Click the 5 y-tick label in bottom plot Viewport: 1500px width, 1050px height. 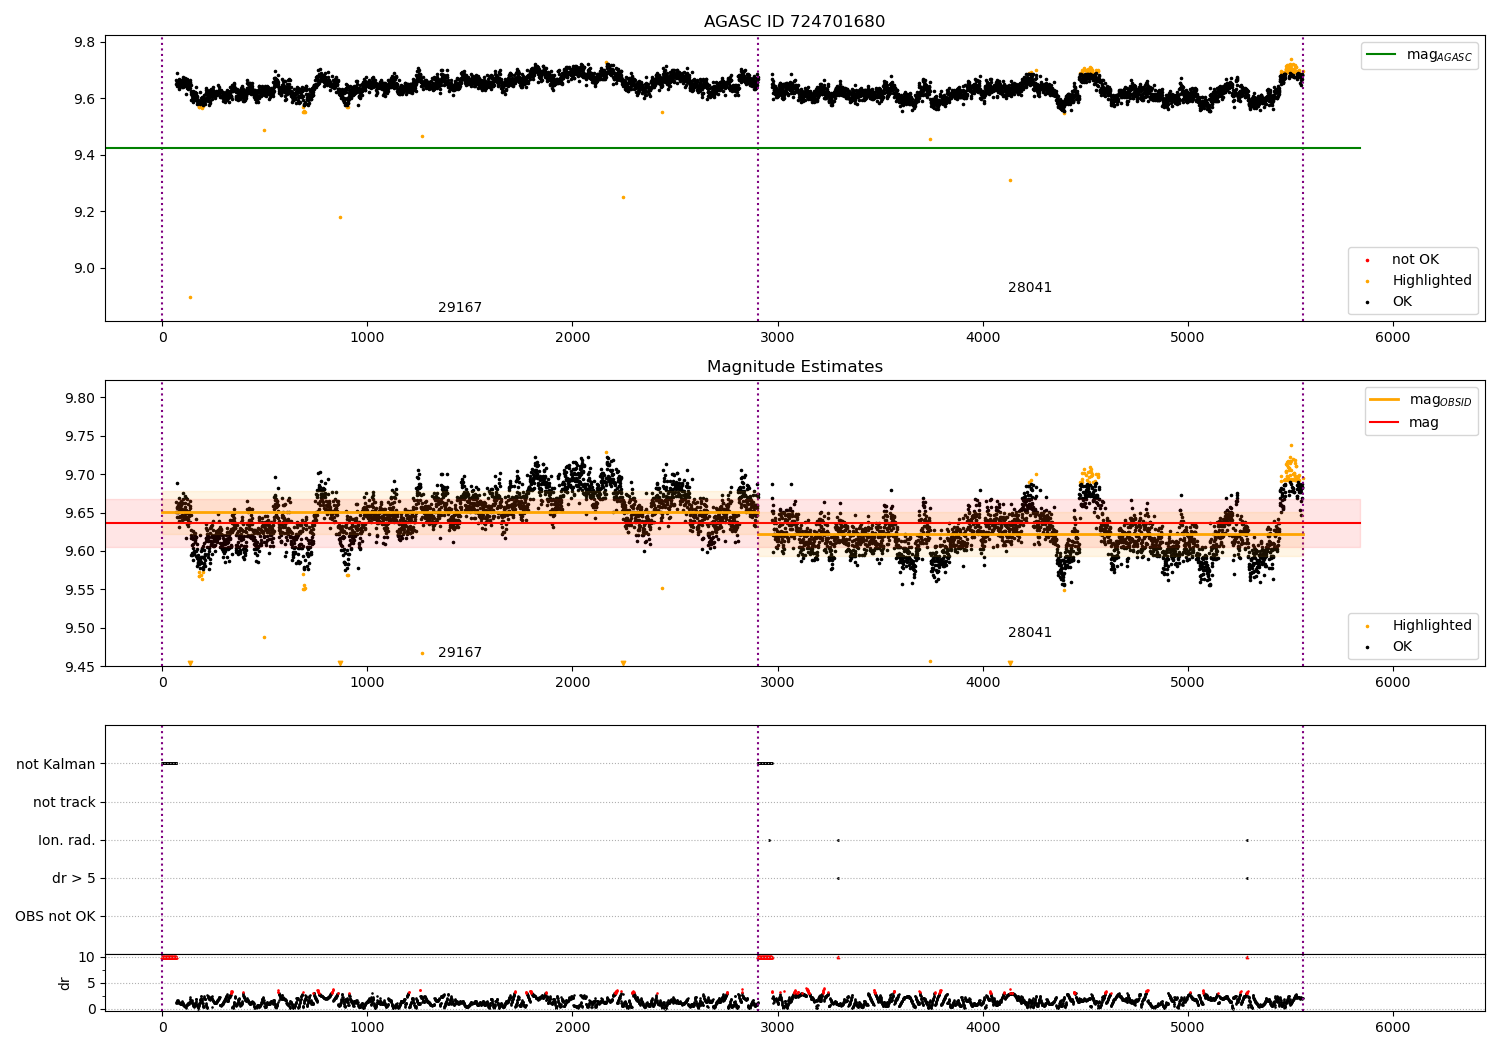pyautogui.click(x=91, y=984)
